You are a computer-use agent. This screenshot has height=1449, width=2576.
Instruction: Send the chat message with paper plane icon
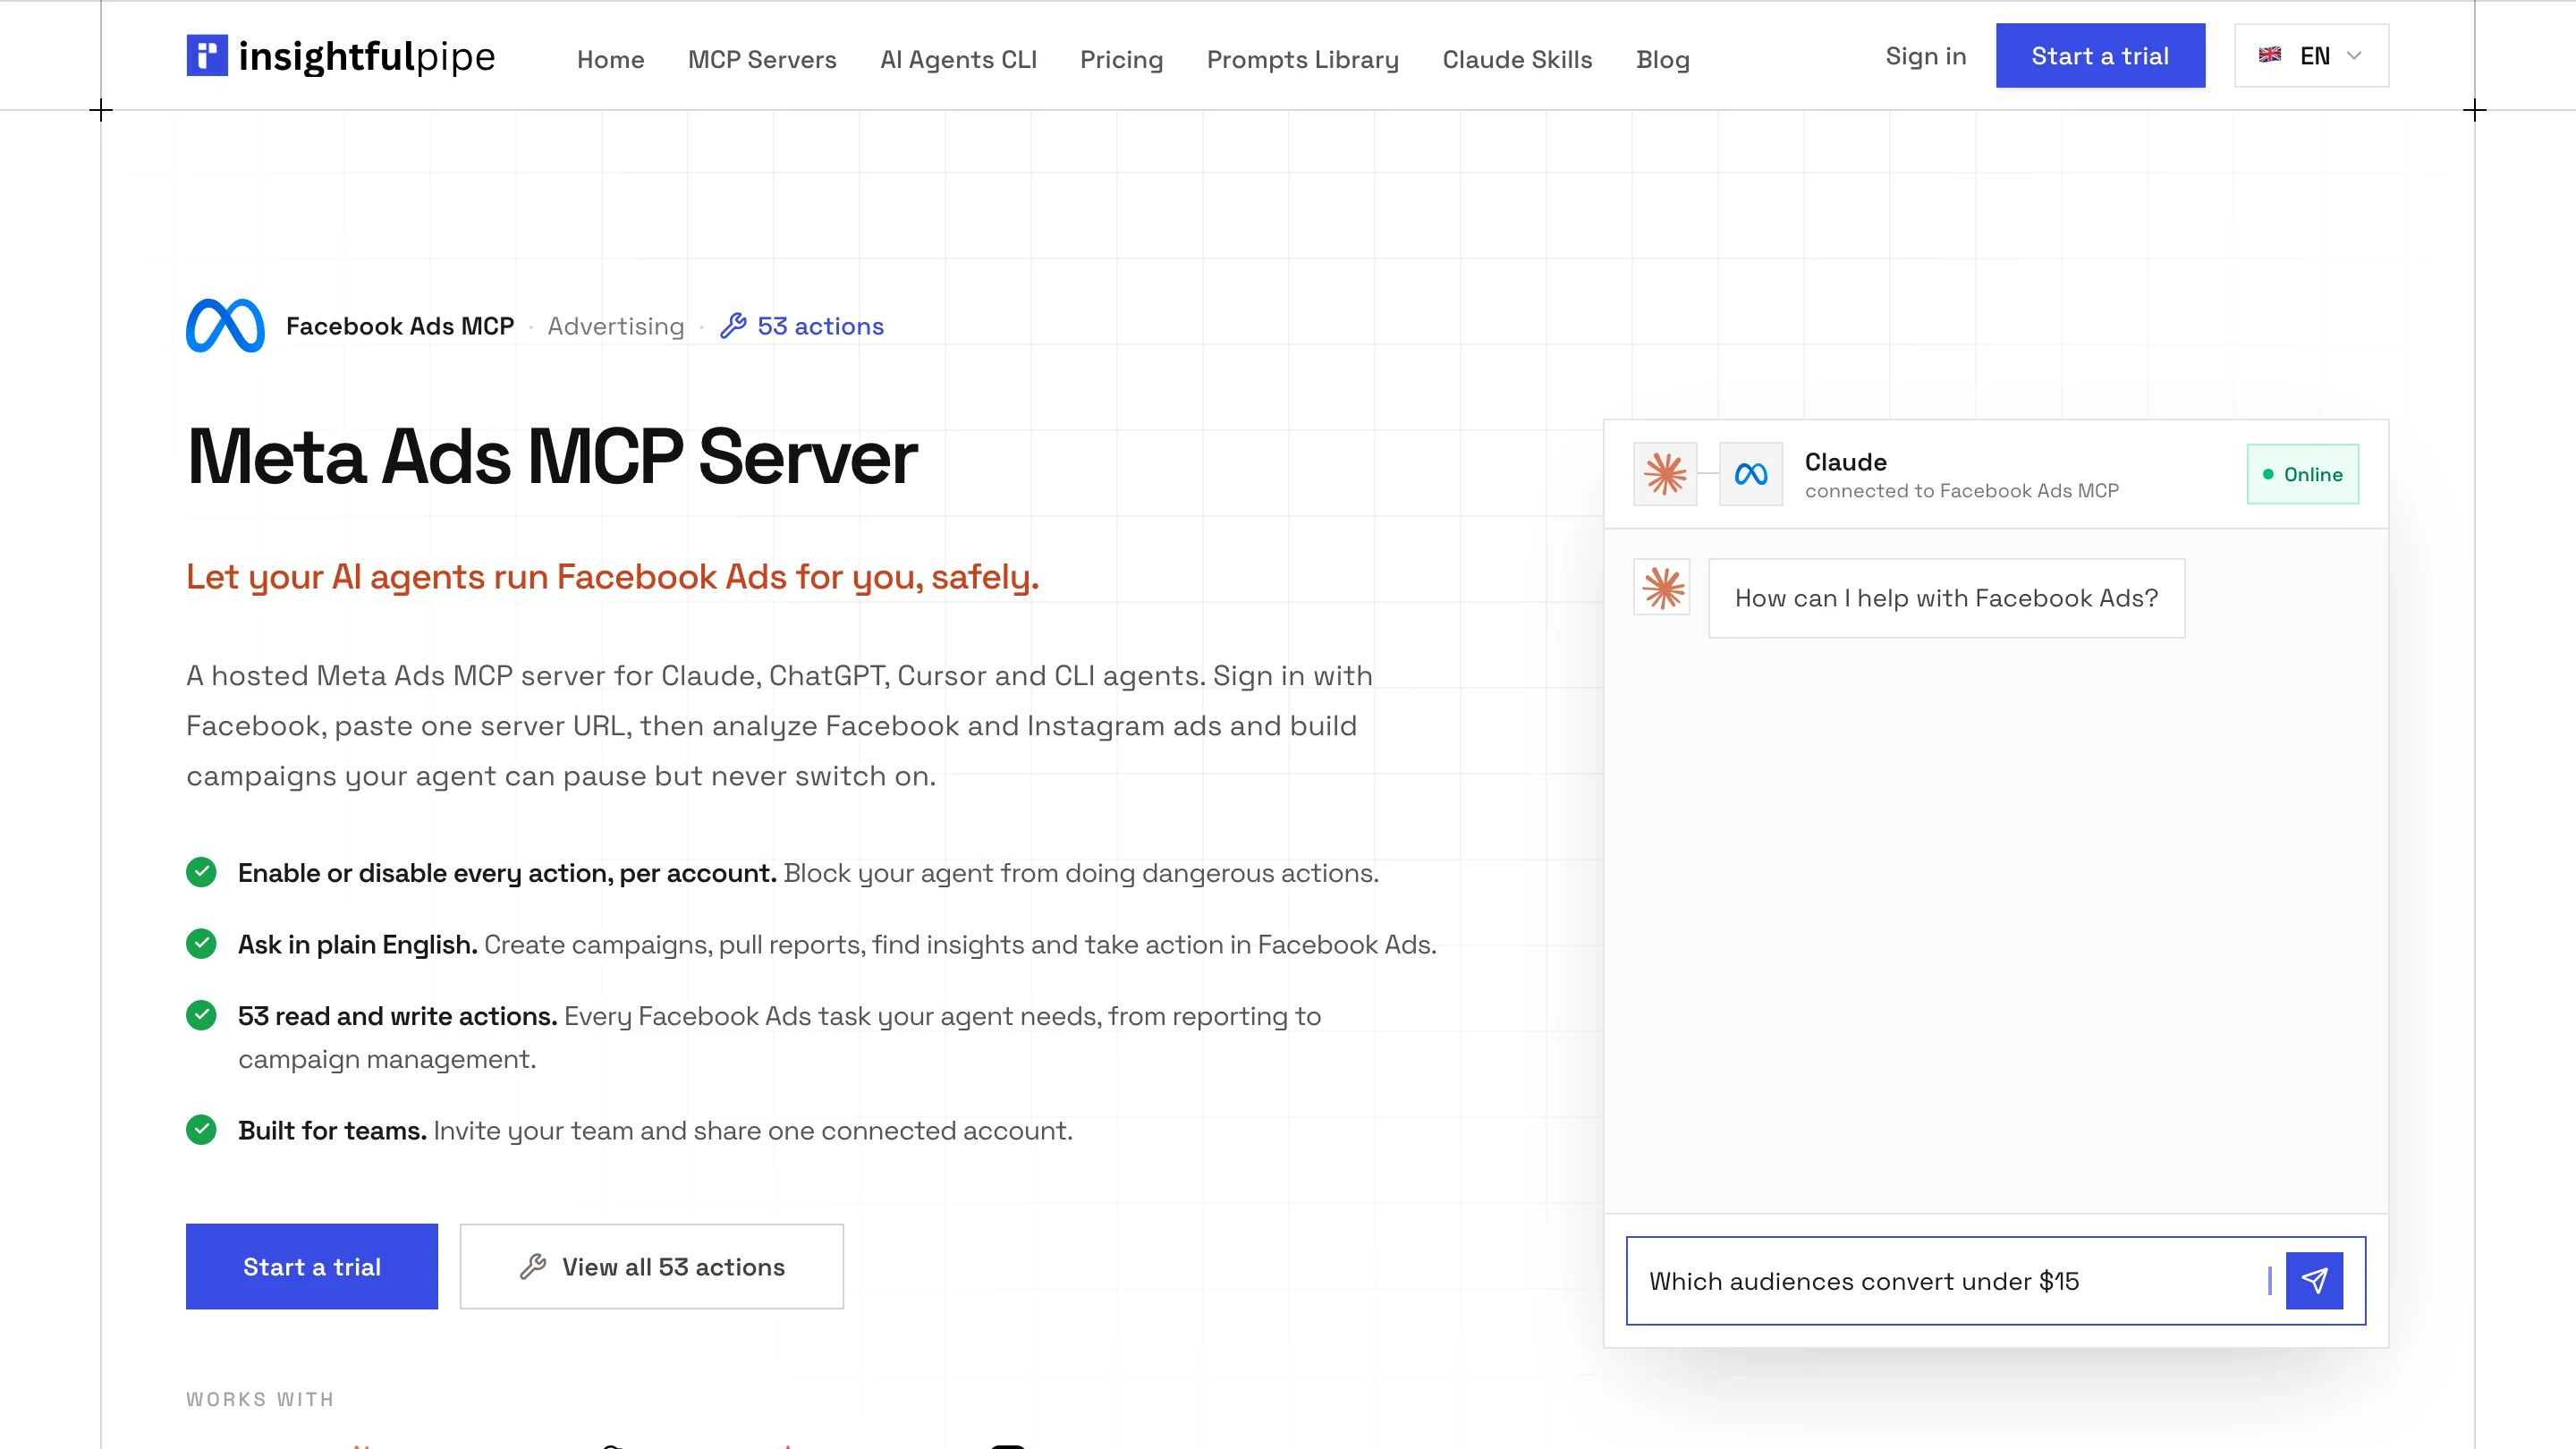(x=2314, y=1281)
